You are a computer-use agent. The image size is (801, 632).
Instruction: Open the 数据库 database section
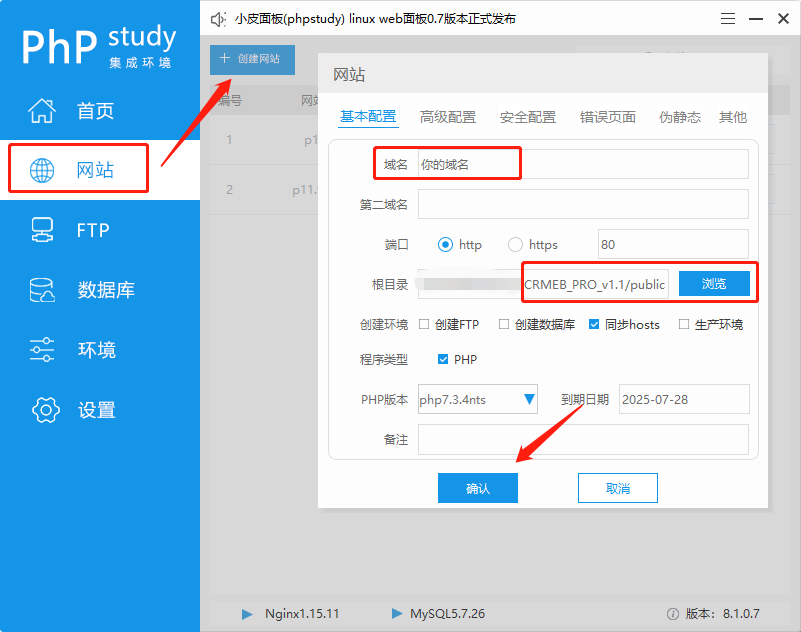[x=100, y=290]
